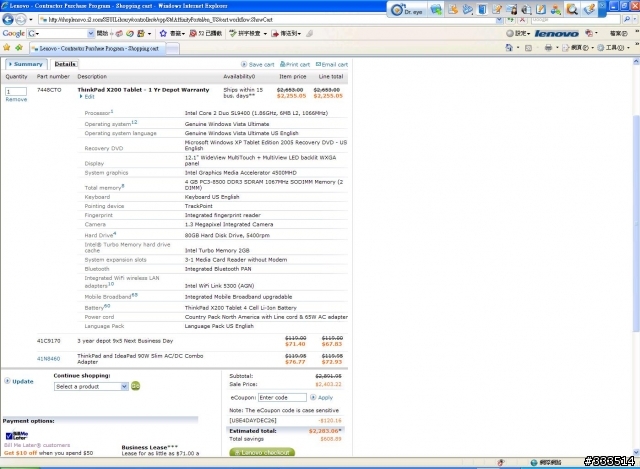Click the eCoupon Enter code field
The image size is (640, 469).
pos(282,398)
